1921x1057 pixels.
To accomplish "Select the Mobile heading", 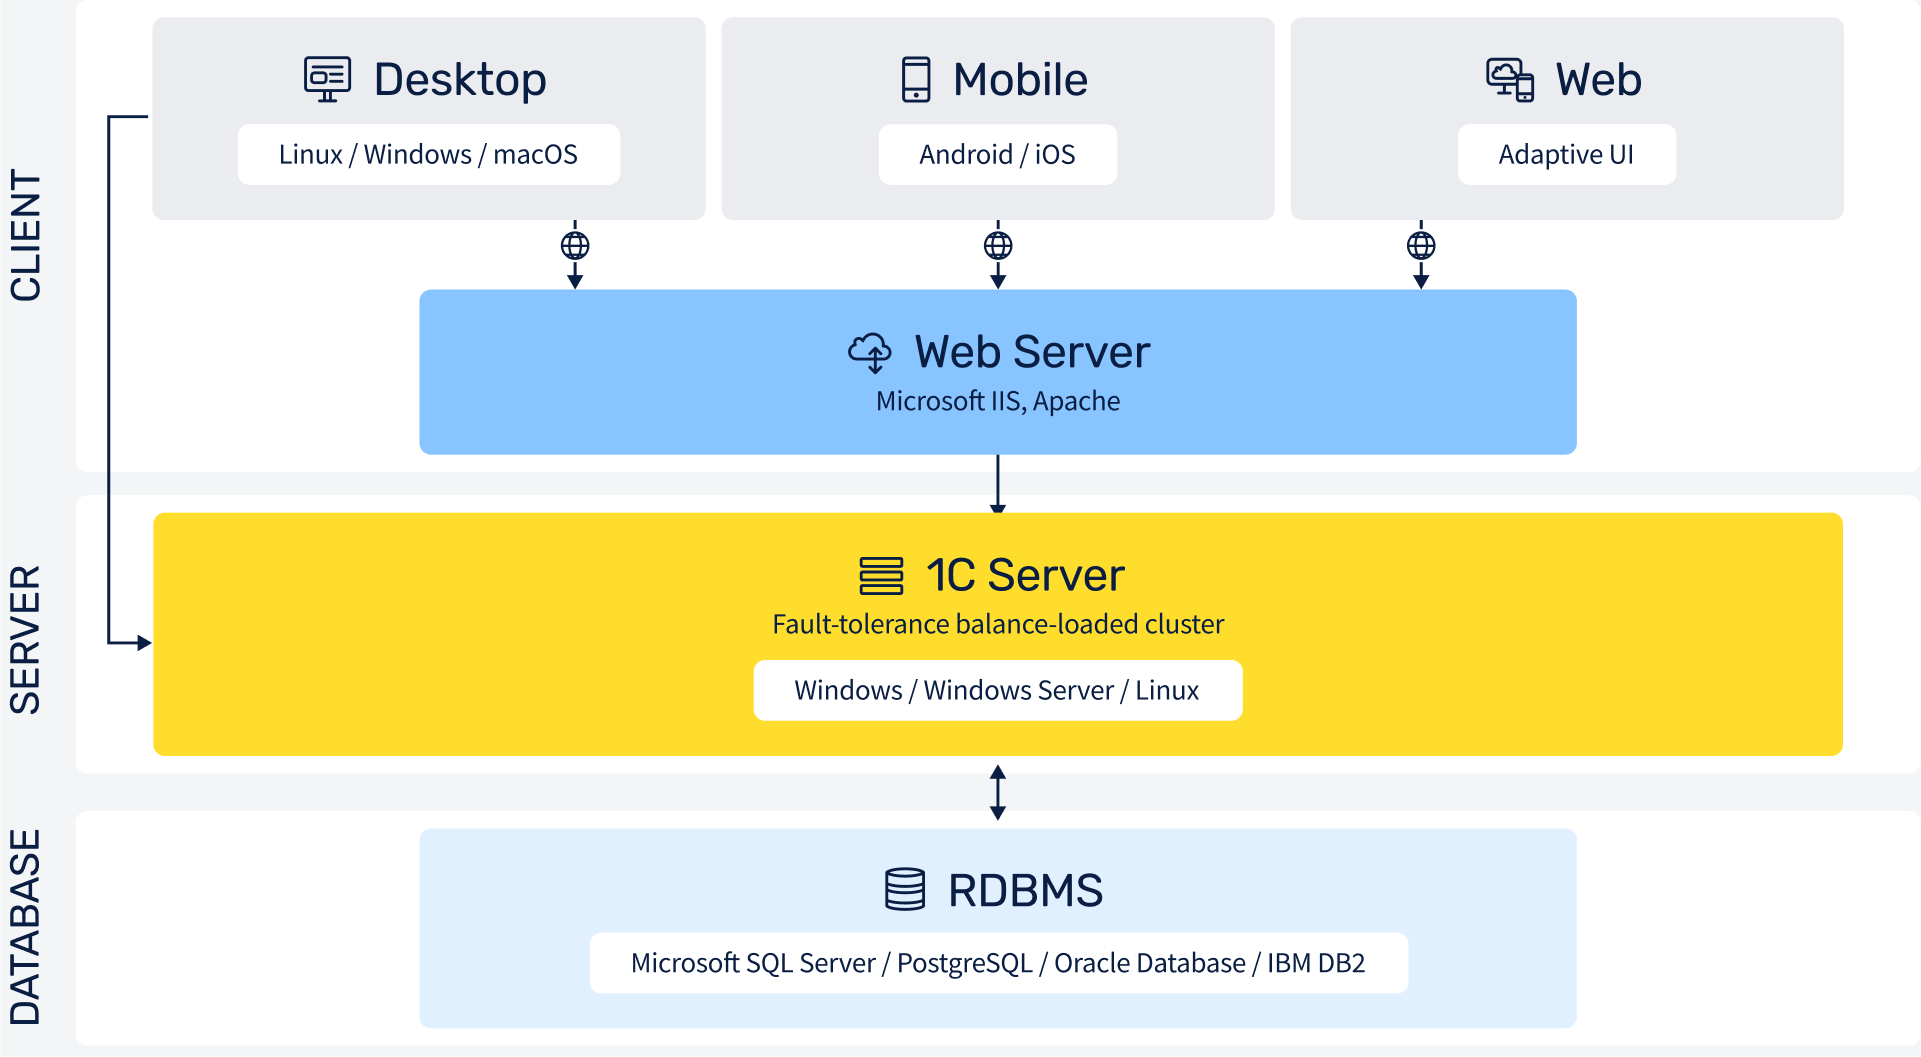I will [1020, 80].
